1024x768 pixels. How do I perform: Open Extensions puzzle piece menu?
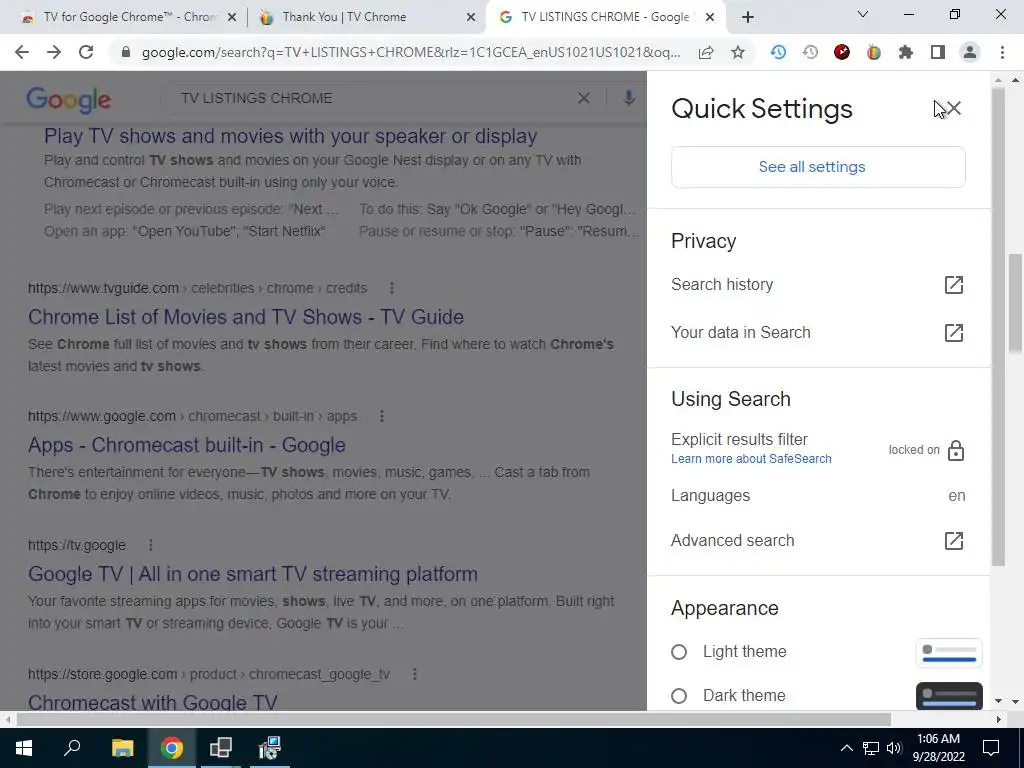click(x=906, y=52)
